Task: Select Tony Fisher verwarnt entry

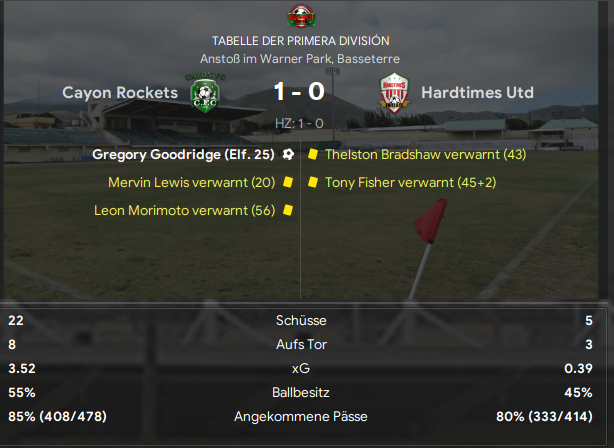Action: coord(411,182)
